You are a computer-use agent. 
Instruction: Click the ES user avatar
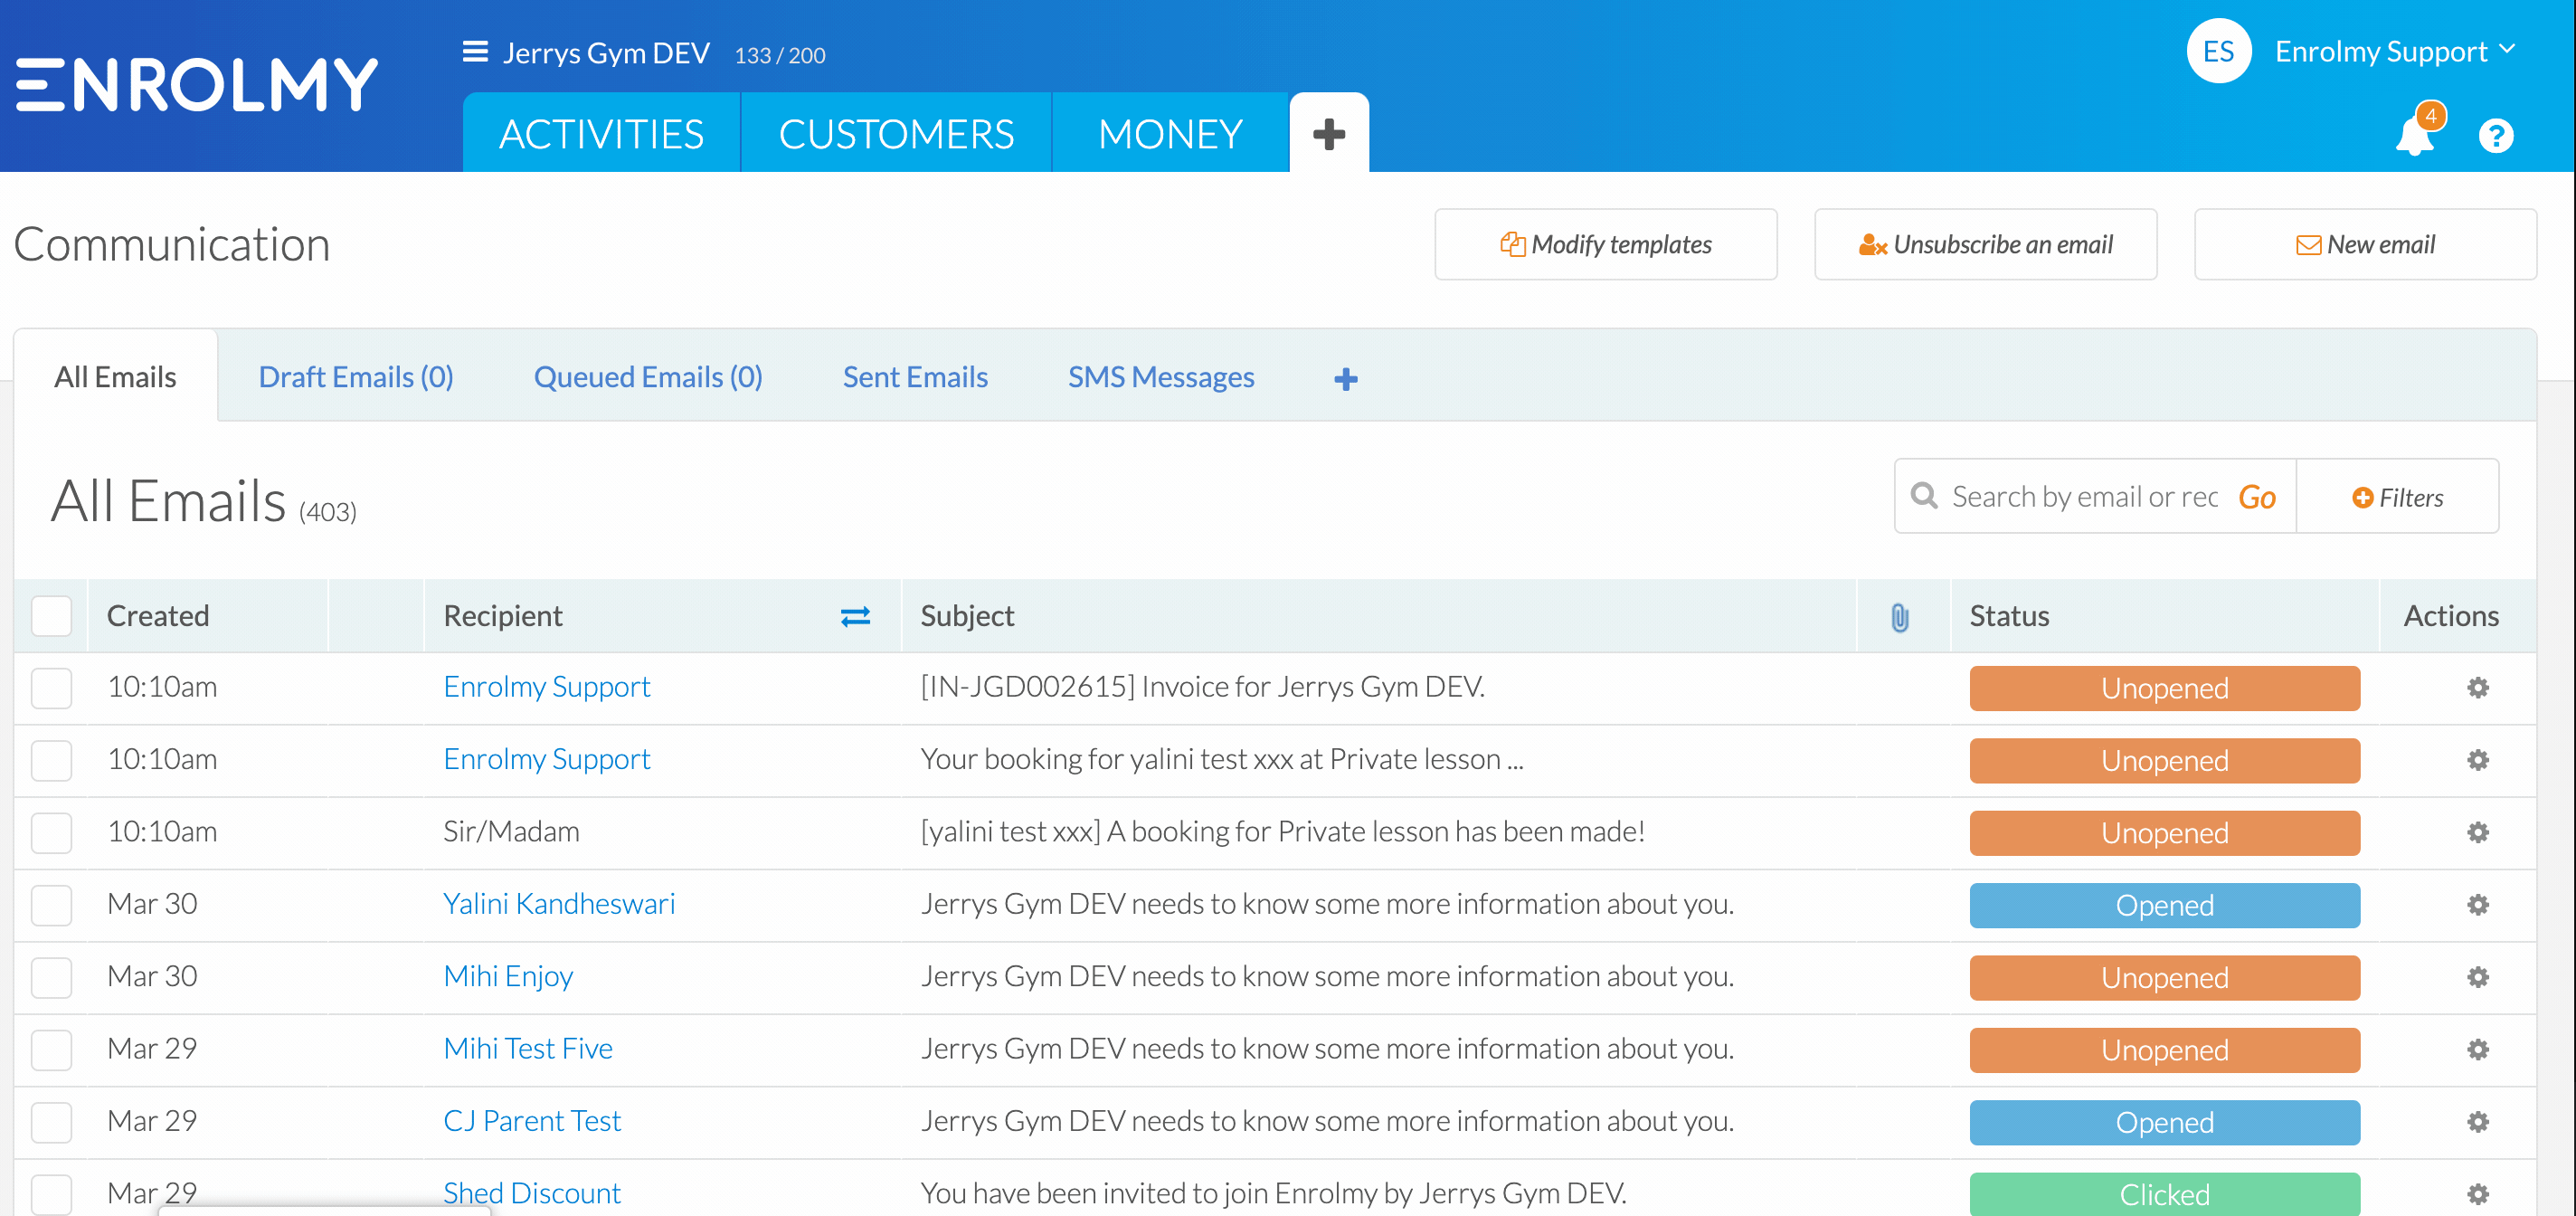pos(2218,51)
